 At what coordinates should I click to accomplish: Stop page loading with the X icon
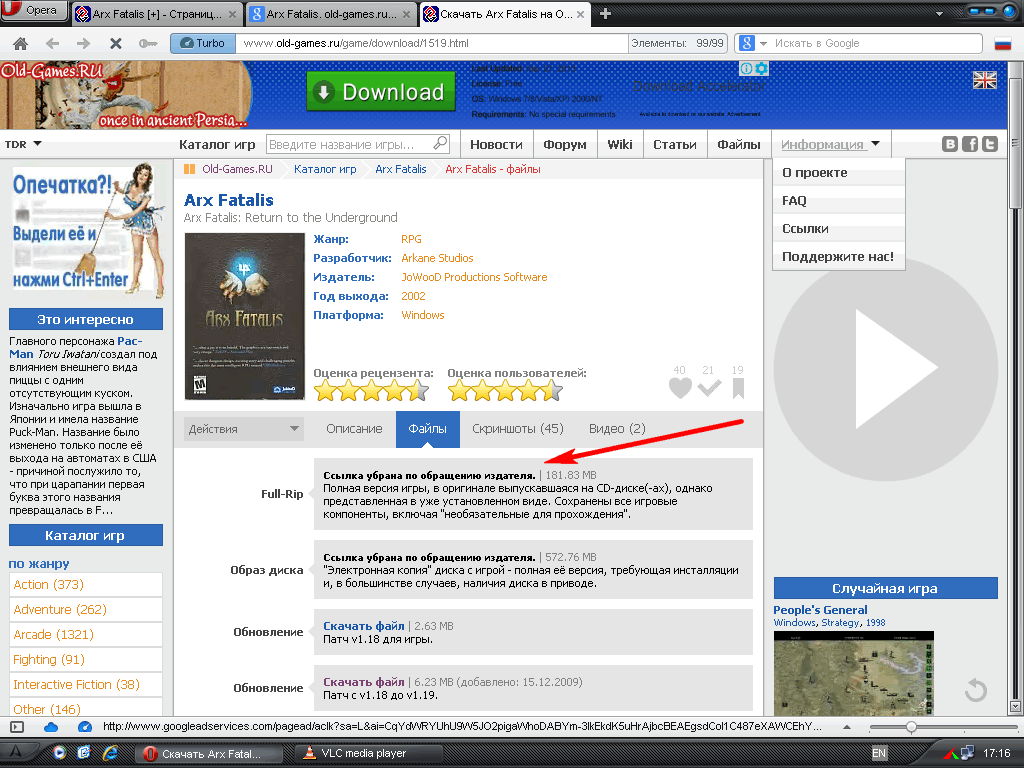point(116,44)
